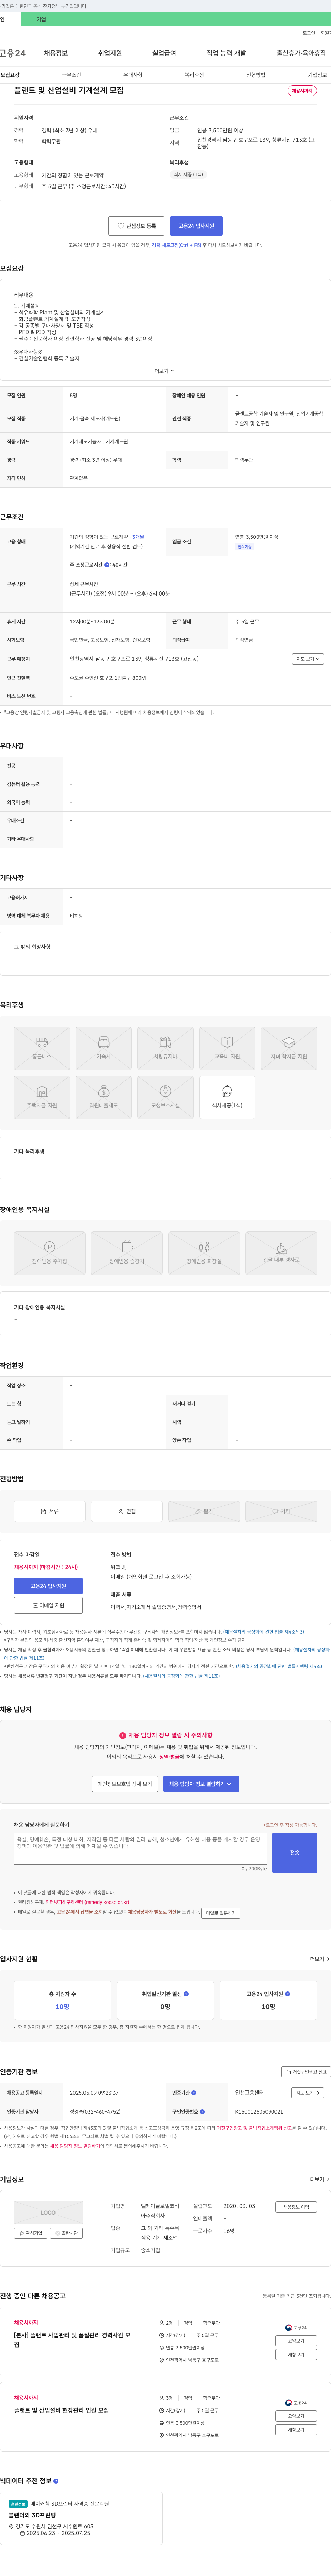Click the 장애인용 화장실 facility icon
331x2576 pixels.
(204, 1253)
